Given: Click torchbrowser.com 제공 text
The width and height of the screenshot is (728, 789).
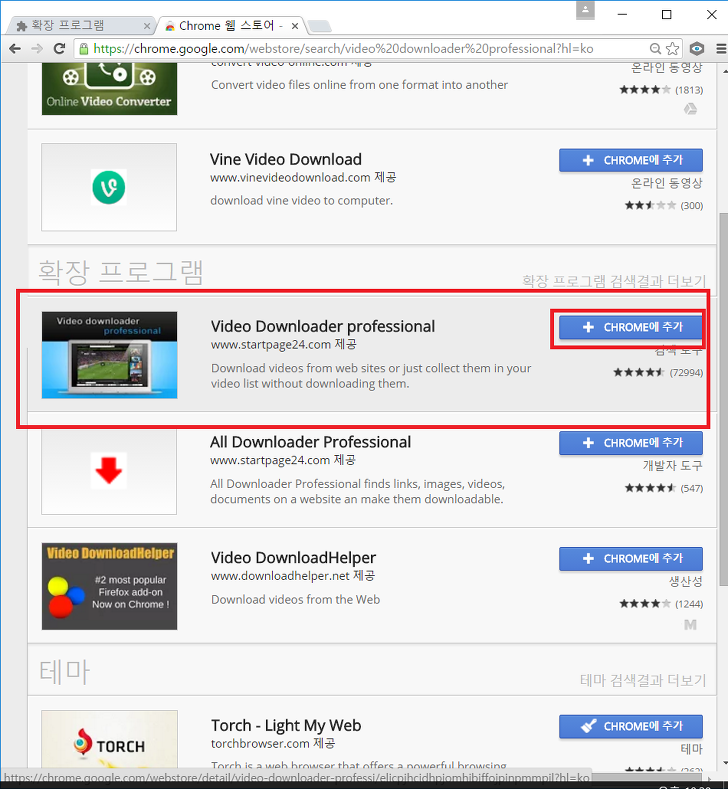Looking at the screenshot, I should click(273, 744).
